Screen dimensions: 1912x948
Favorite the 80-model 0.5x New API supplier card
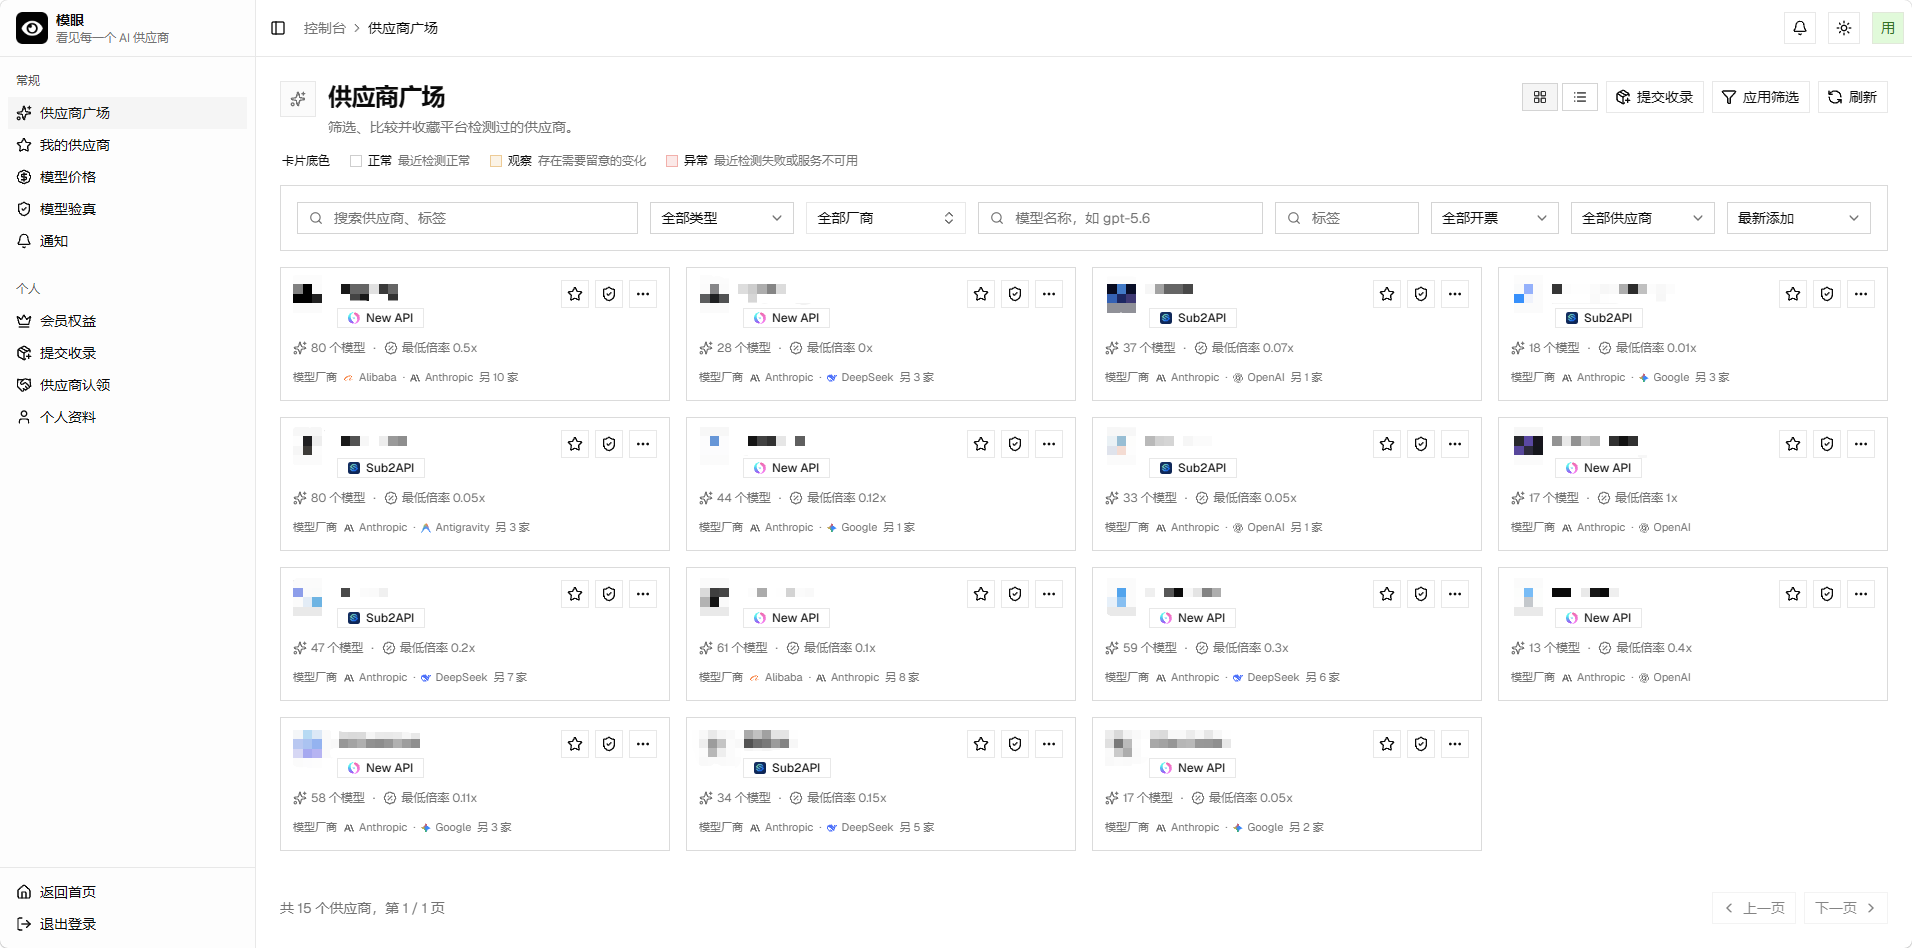[575, 294]
